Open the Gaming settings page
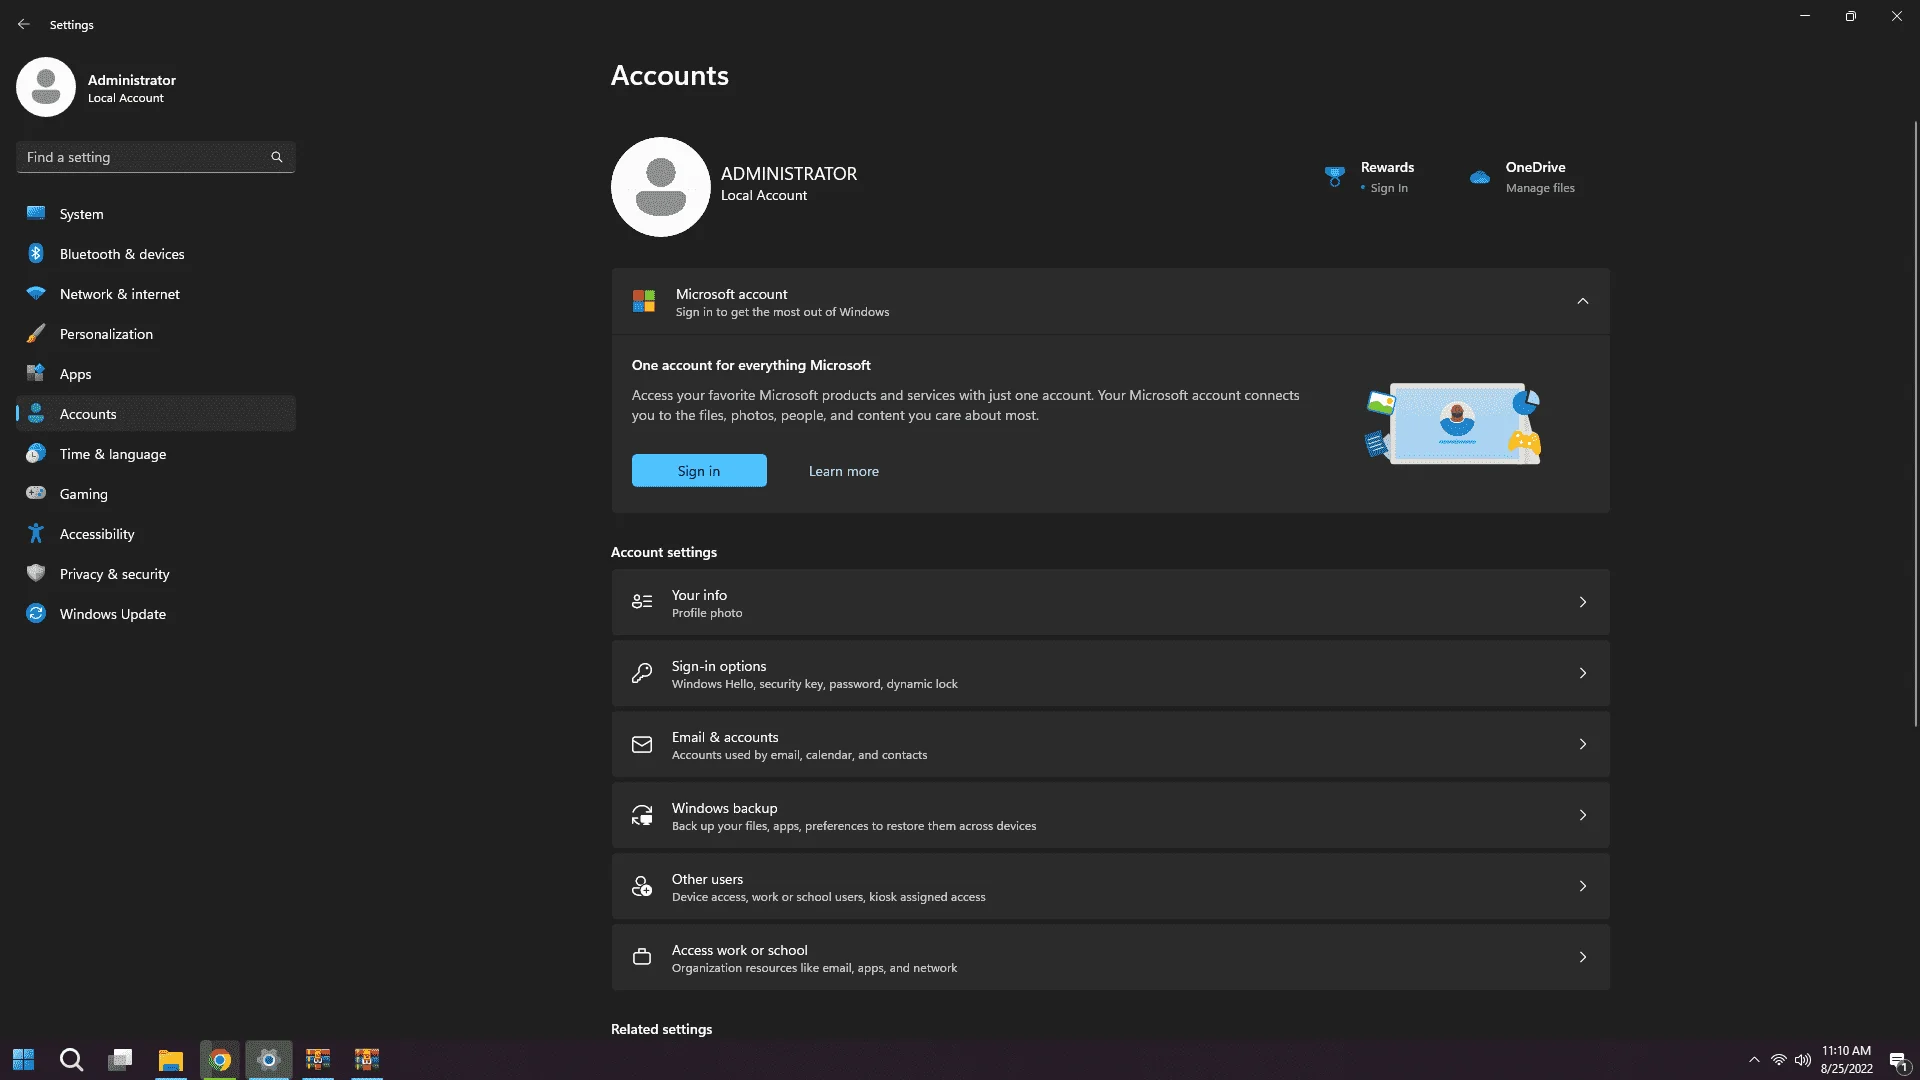Image resolution: width=1920 pixels, height=1080 pixels. click(x=156, y=494)
